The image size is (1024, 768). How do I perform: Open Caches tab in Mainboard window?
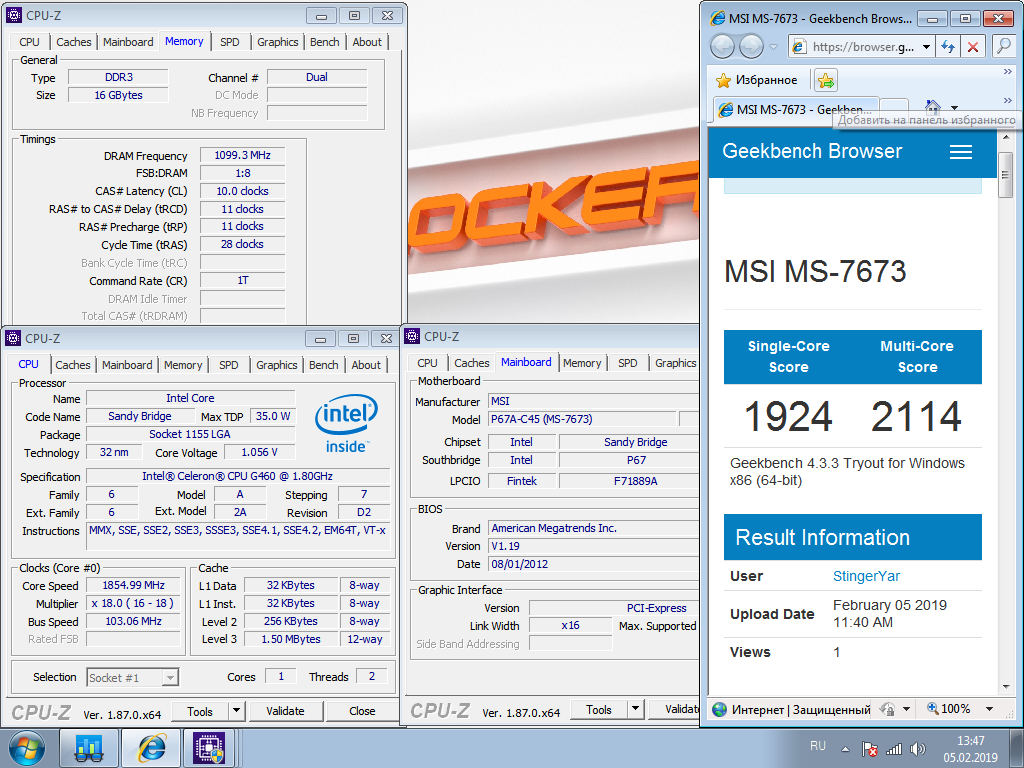pyautogui.click(x=472, y=363)
